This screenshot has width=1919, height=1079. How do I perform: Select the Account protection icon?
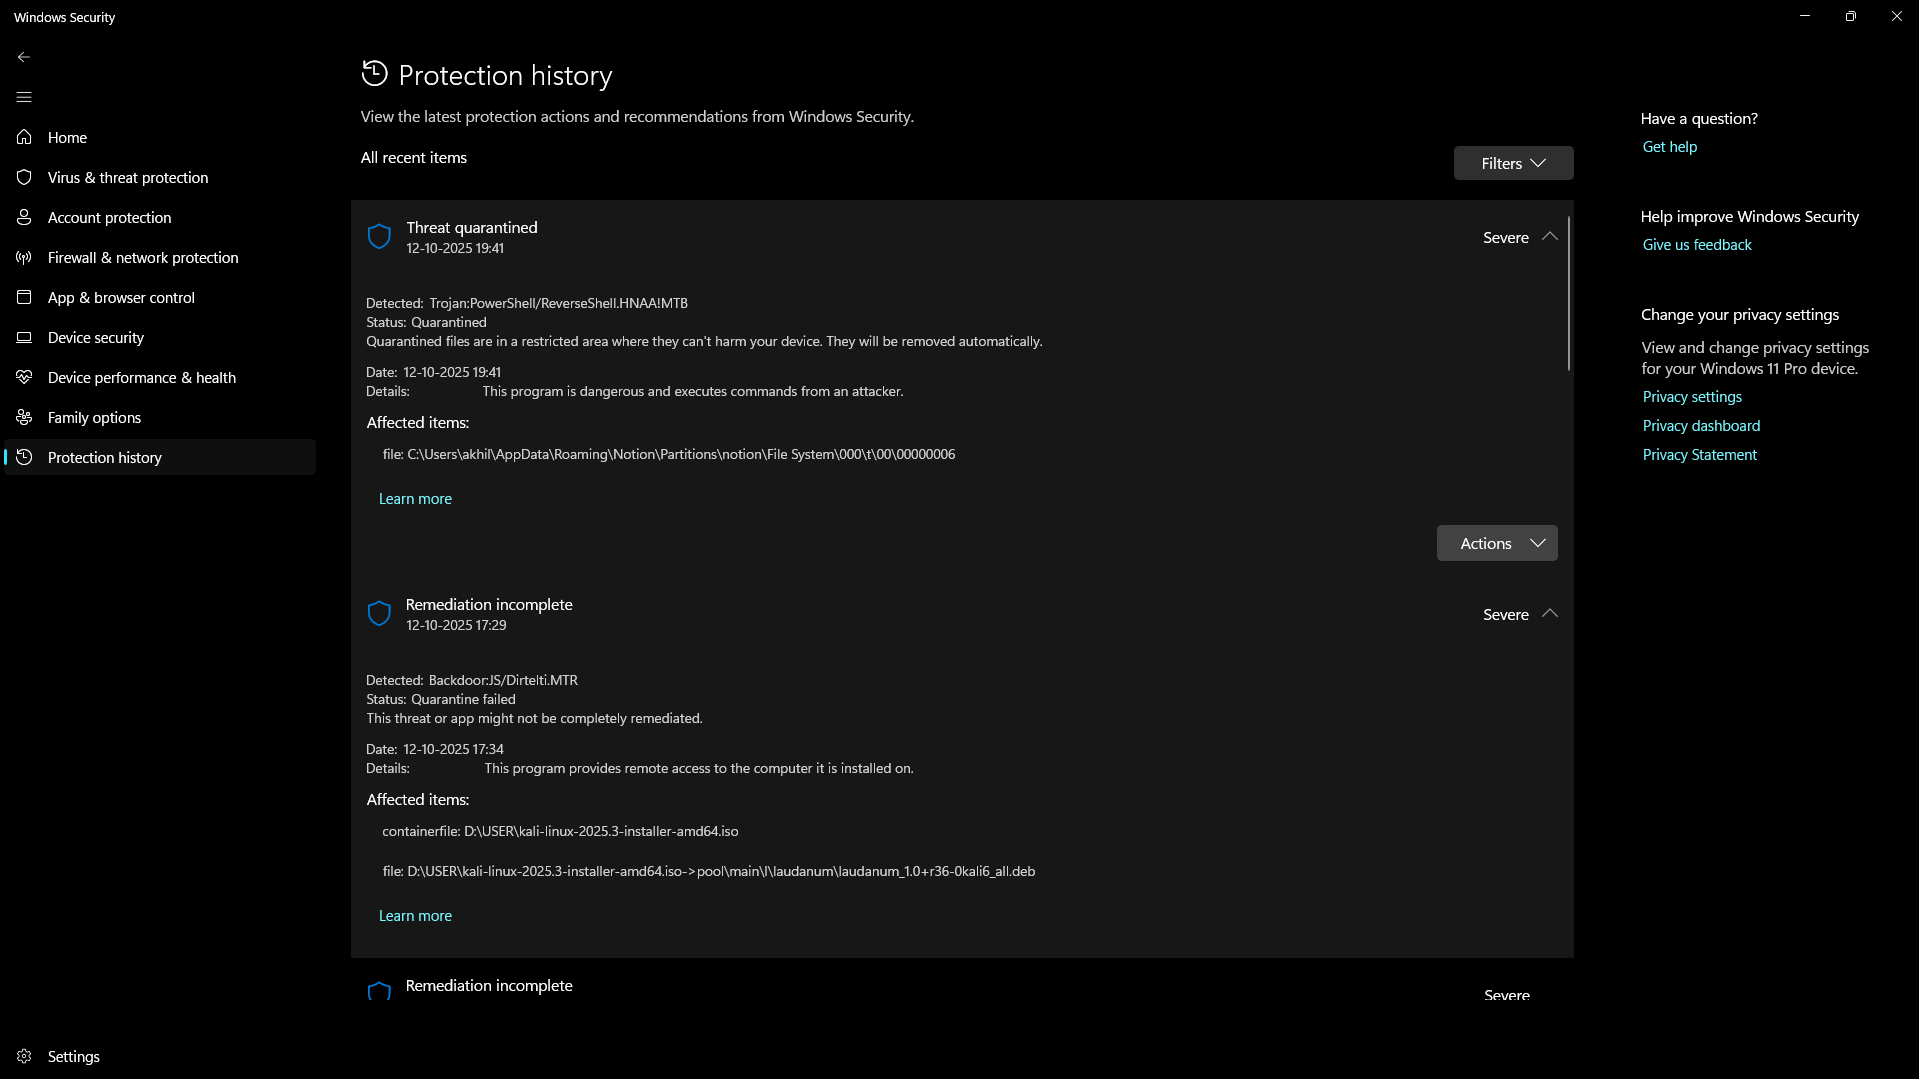24,217
